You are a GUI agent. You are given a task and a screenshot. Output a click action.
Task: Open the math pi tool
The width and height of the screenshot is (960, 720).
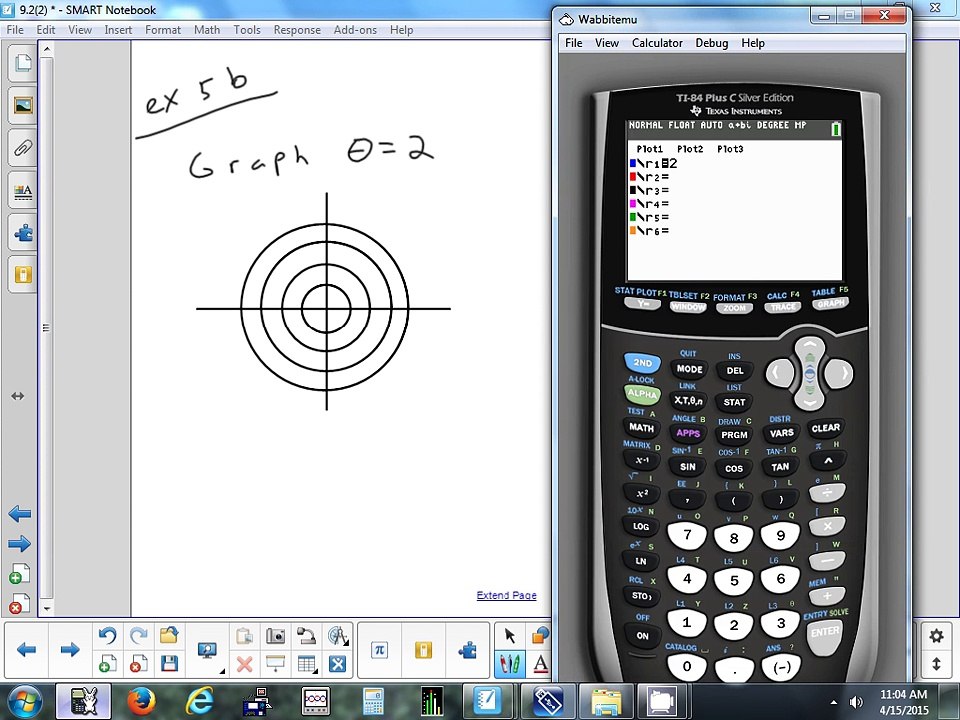pos(379,650)
